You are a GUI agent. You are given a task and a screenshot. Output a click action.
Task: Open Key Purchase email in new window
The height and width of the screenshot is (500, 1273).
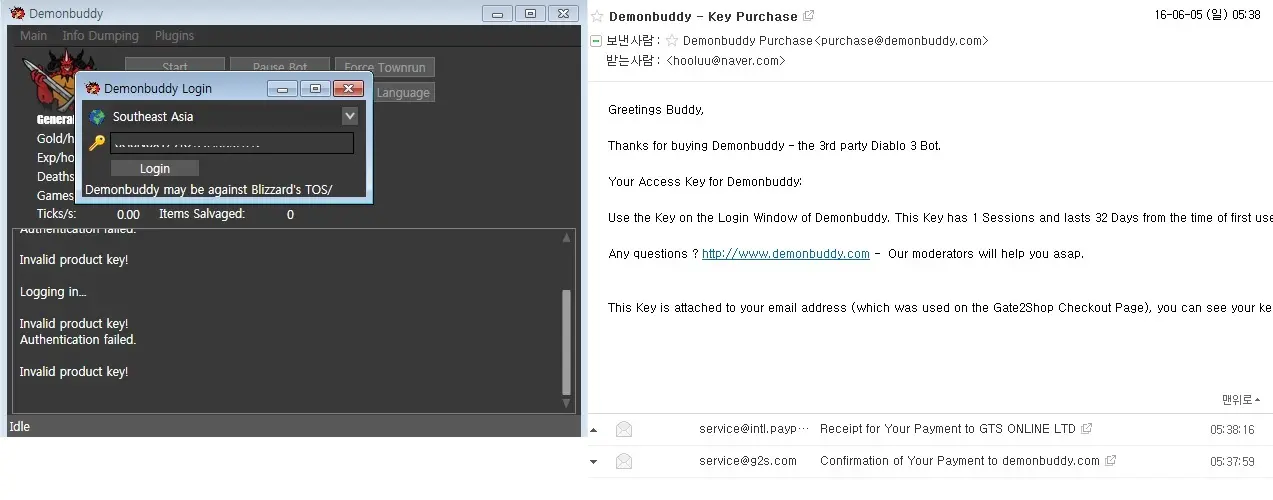809,16
